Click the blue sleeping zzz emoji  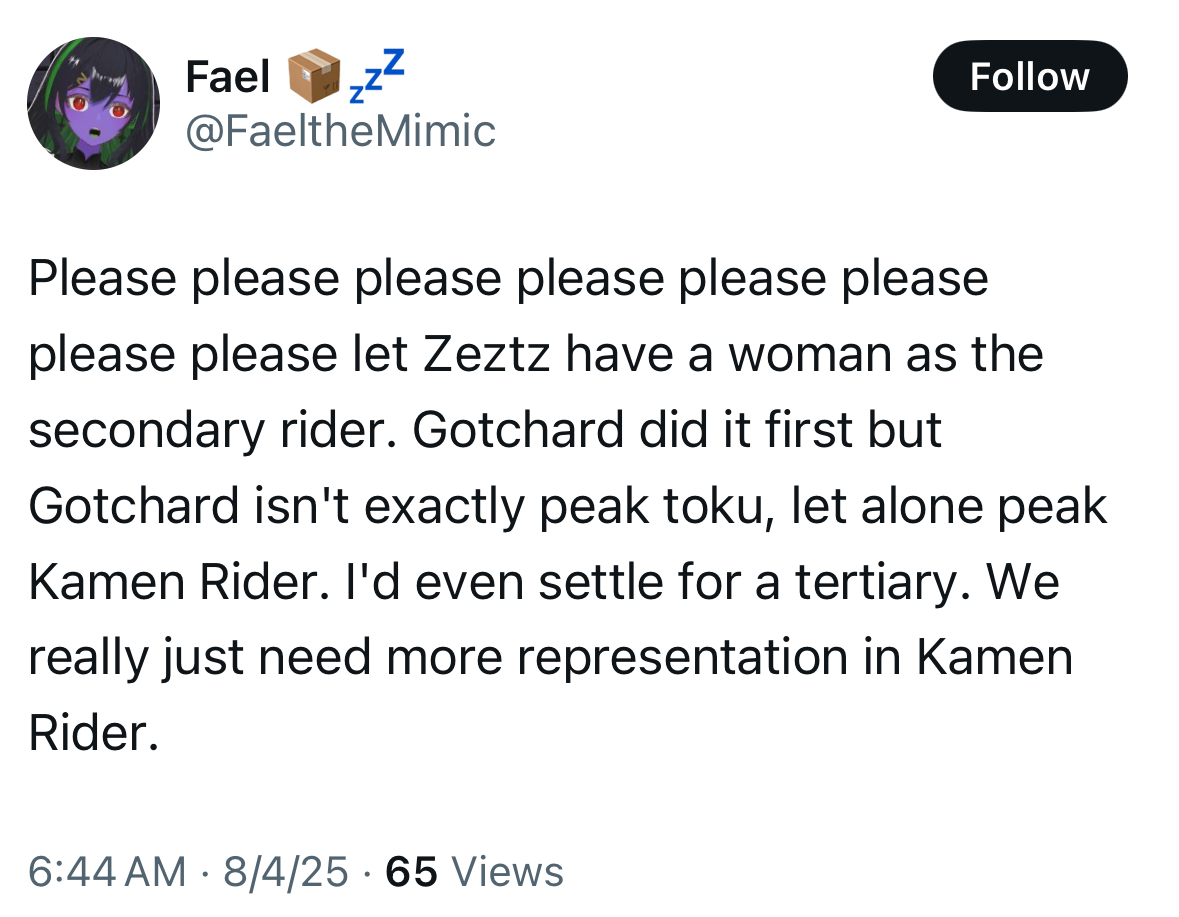point(377,76)
